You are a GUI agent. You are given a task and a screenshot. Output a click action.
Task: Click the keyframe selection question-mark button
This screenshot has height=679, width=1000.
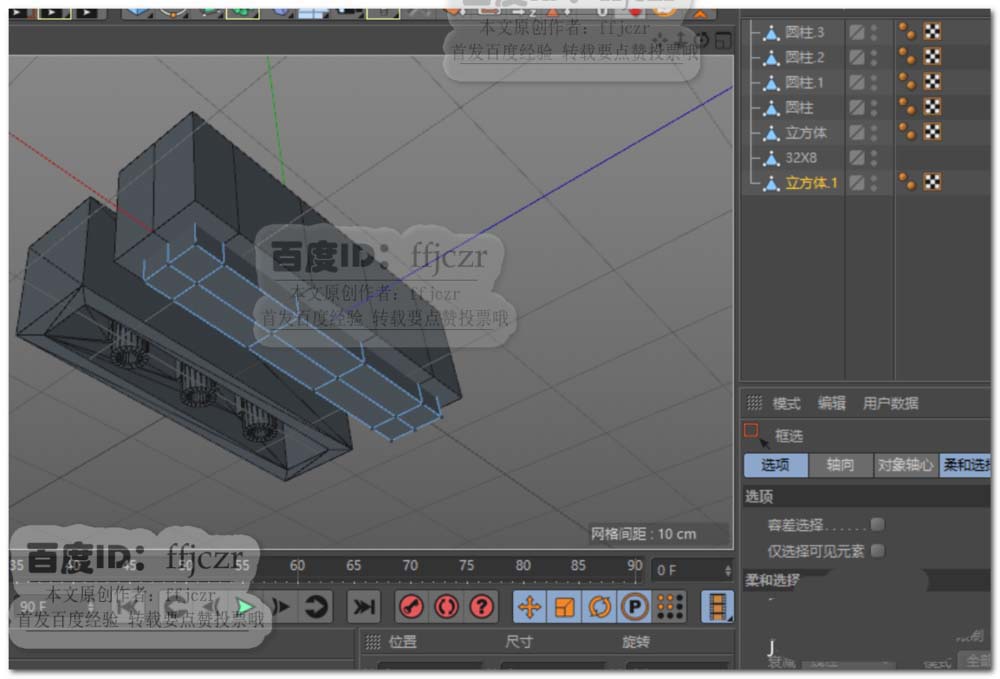pos(482,607)
